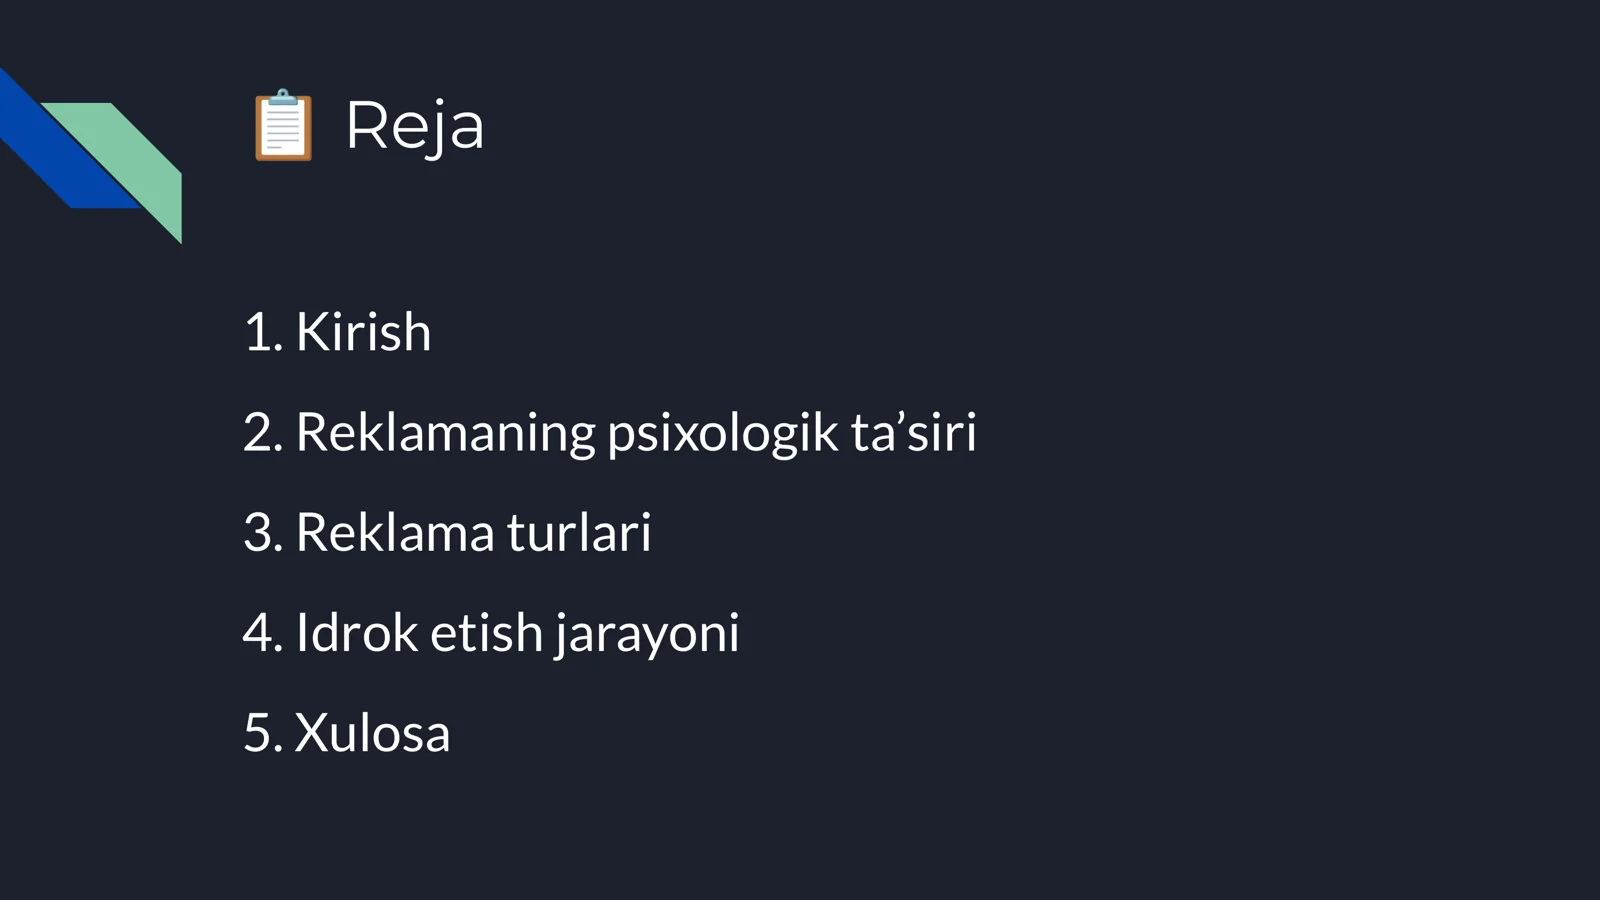Click the list item "1. Kirish"

pyautogui.click(x=337, y=332)
